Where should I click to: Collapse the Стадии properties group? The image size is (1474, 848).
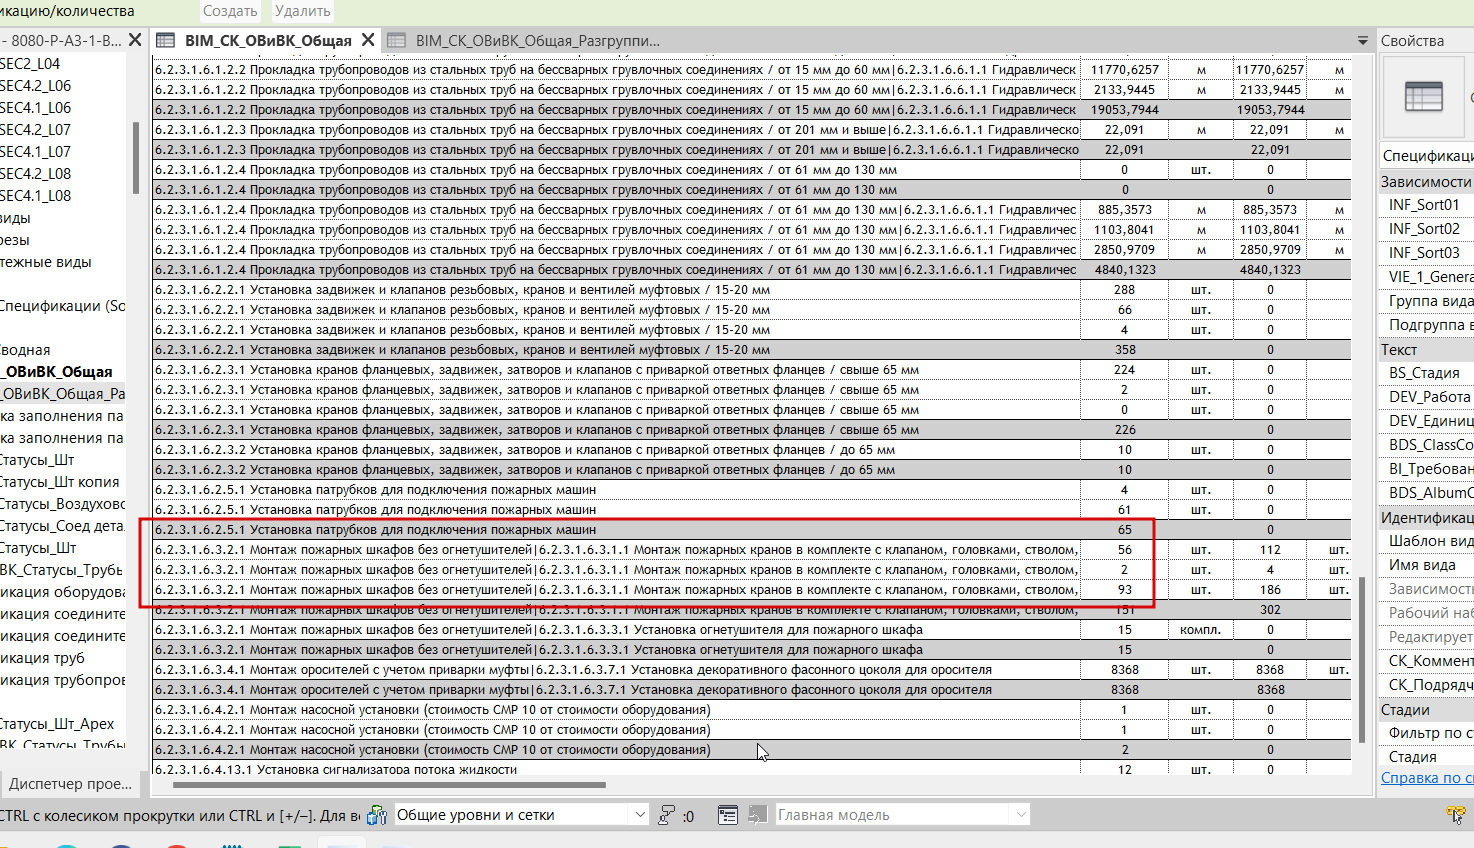tap(1427, 709)
